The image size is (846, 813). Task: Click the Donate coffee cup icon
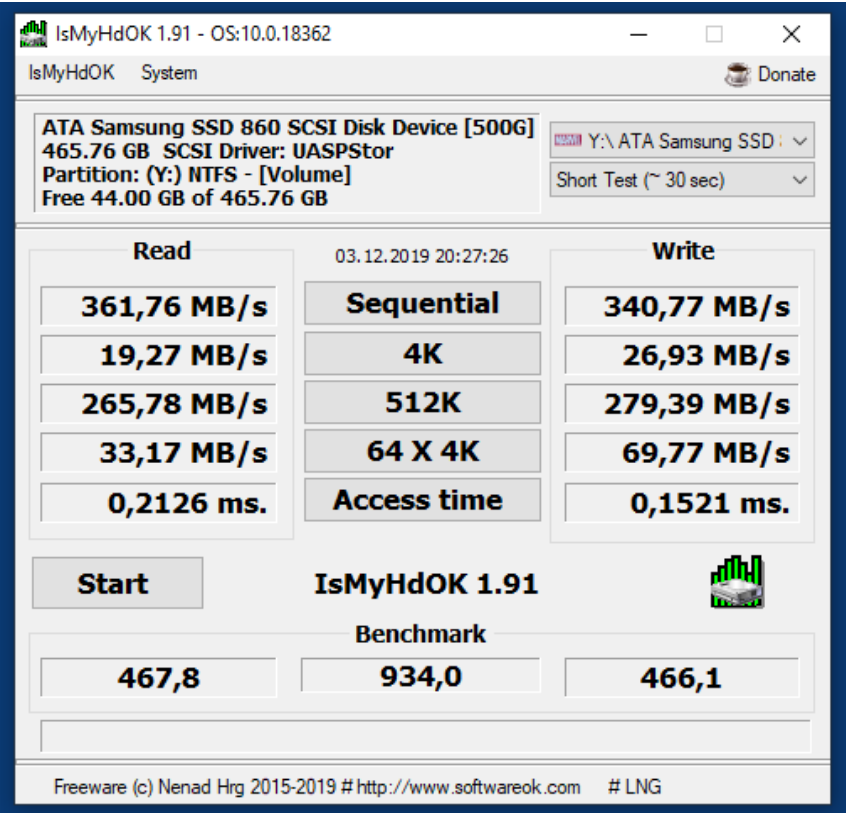[739, 74]
